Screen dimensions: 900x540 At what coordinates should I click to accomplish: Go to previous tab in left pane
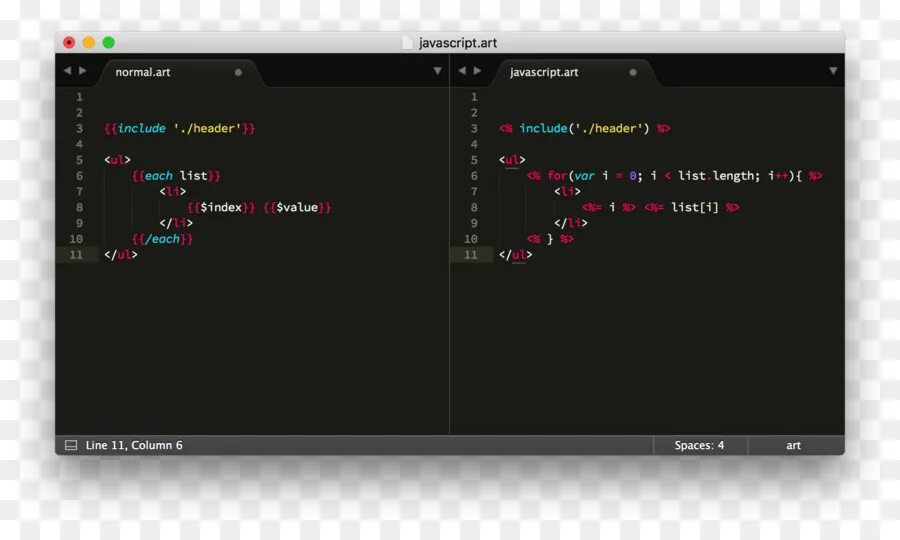(x=68, y=71)
